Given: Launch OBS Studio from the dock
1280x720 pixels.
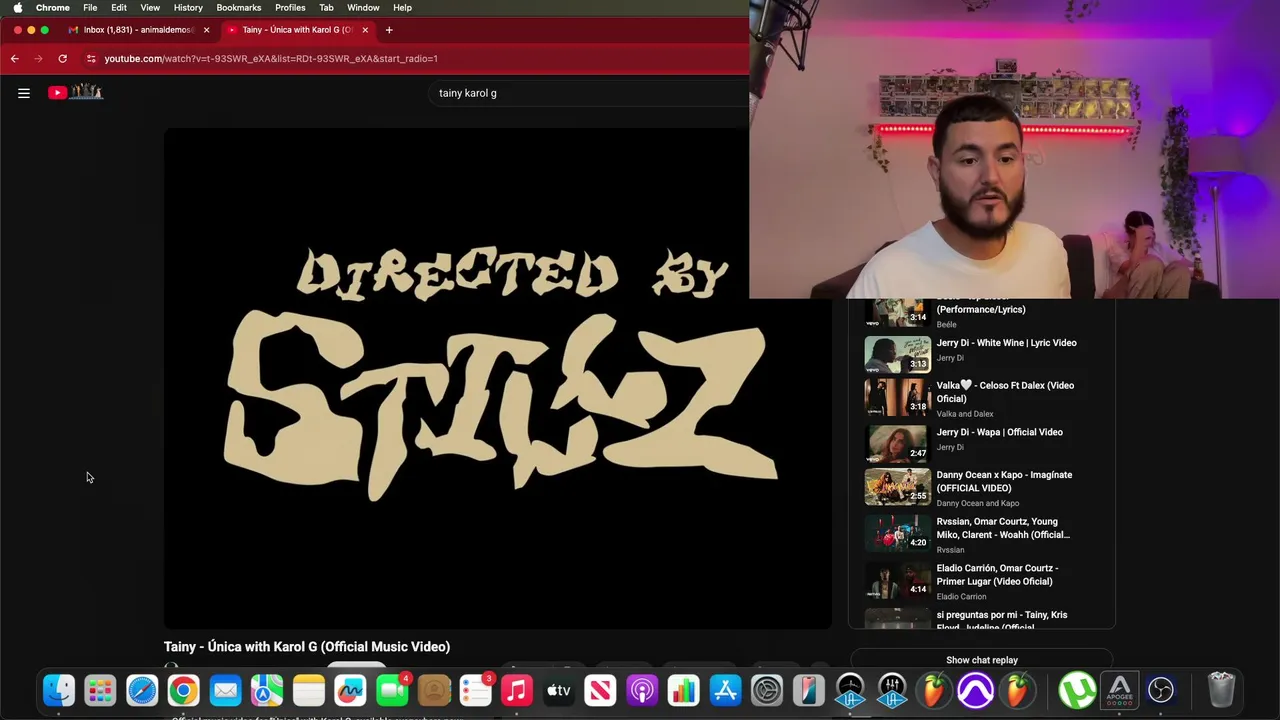Looking at the screenshot, I should tap(1161, 690).
